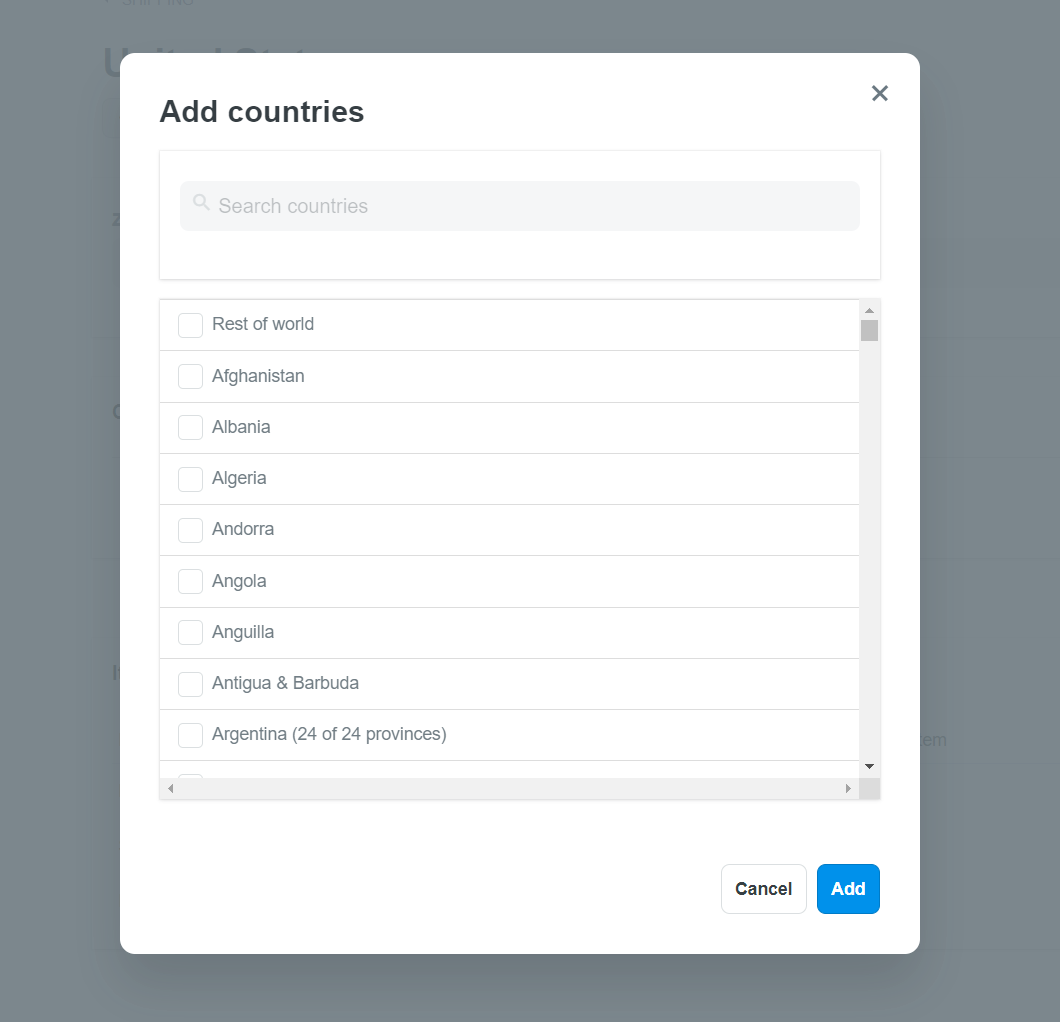This screenshot has width=1060, height=1022.
Task: Mark the Anguilla checkbox
Action: click(190, 633)
